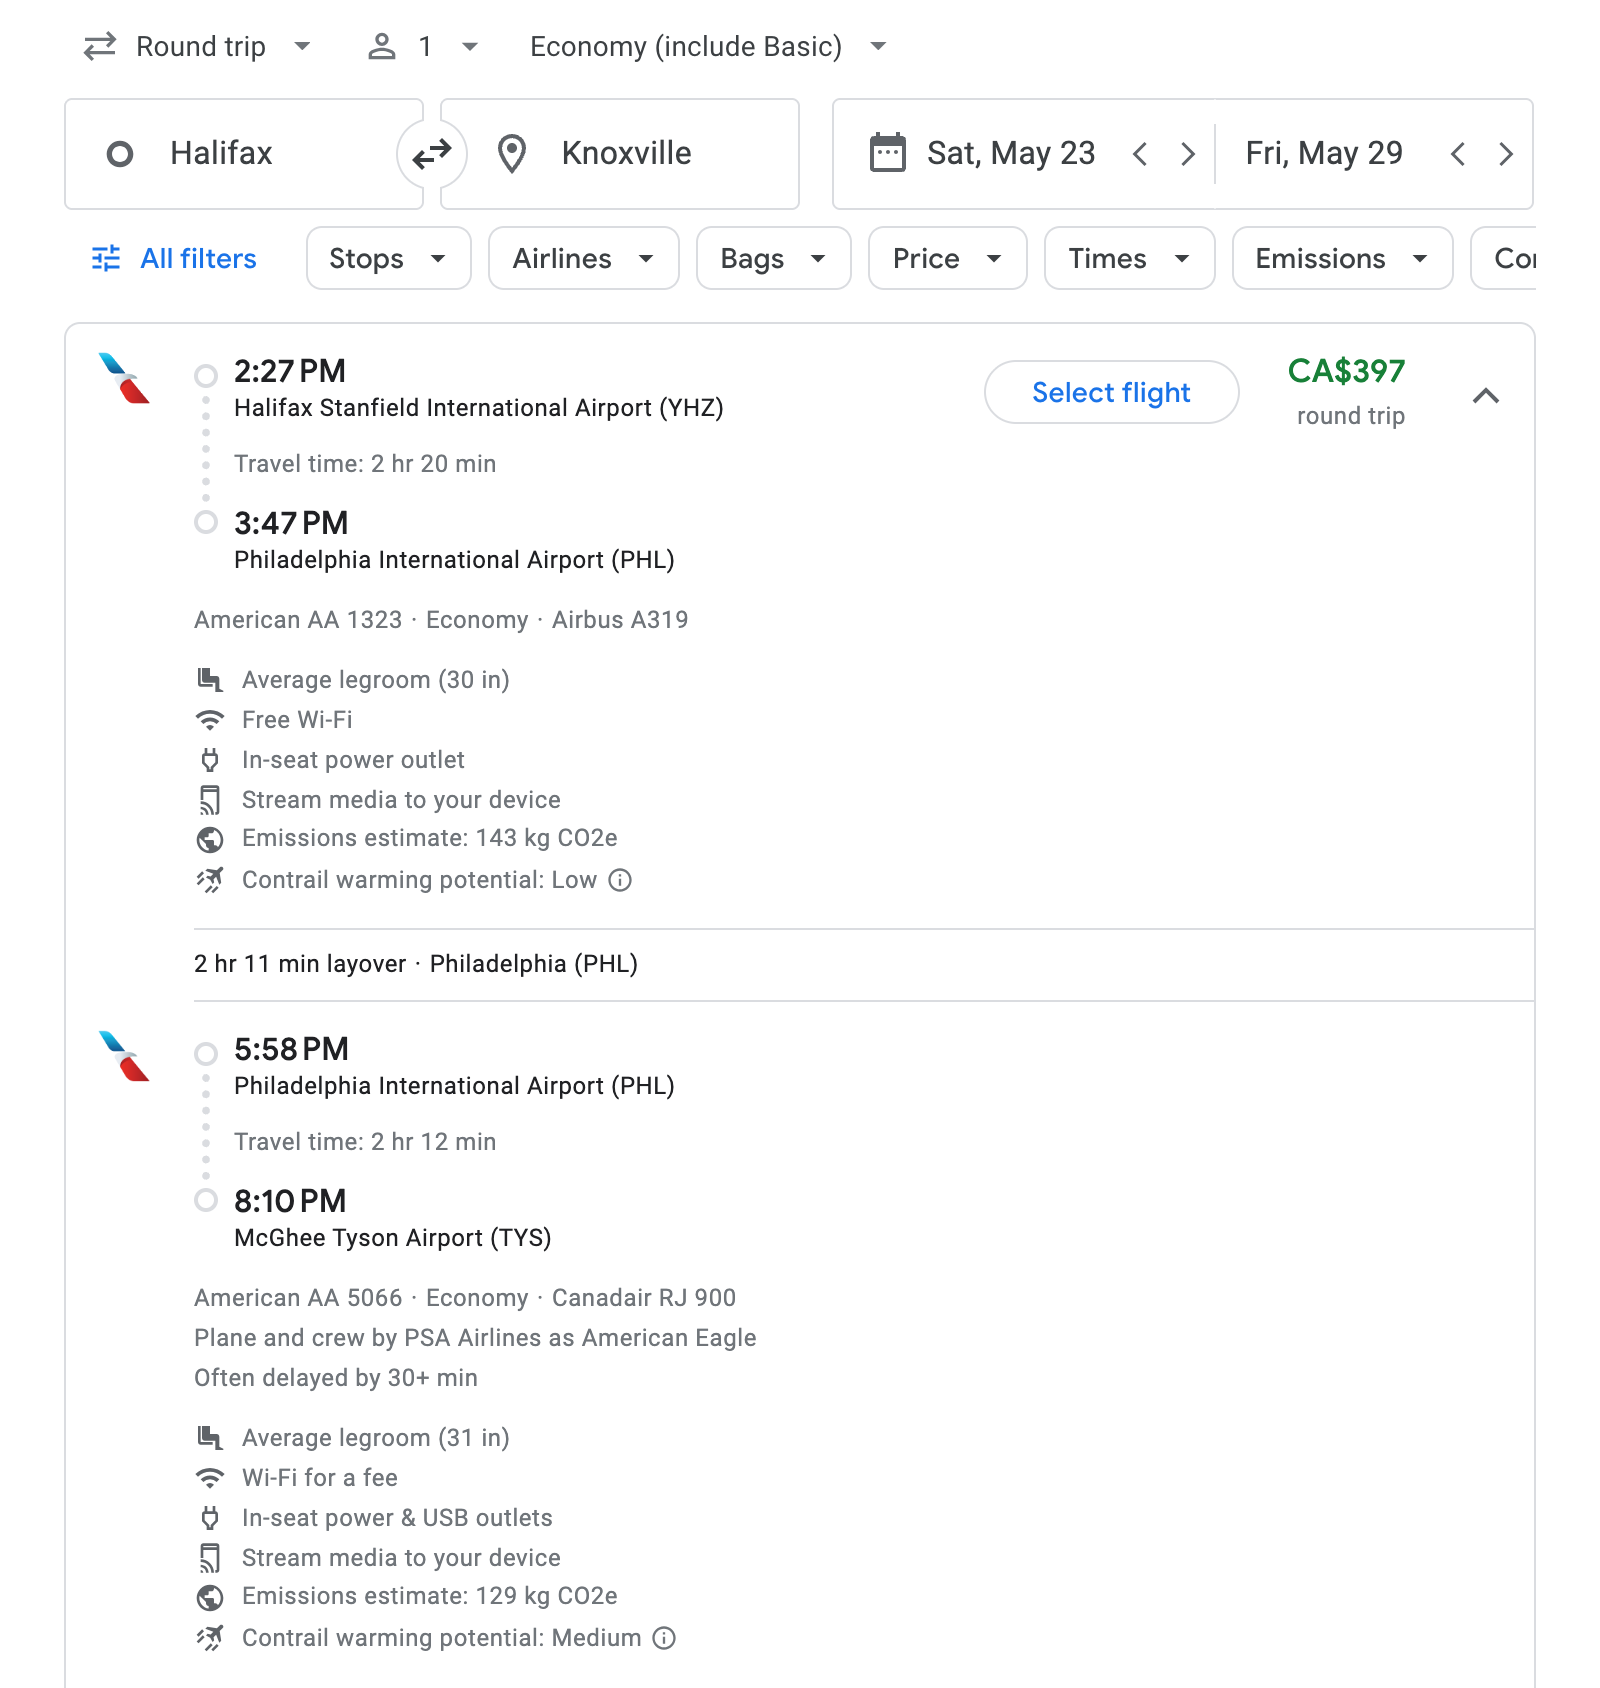Collapse the expanded flight details
Viewport: 1600px width, 1688px height.
click(x=1487, y=396)
